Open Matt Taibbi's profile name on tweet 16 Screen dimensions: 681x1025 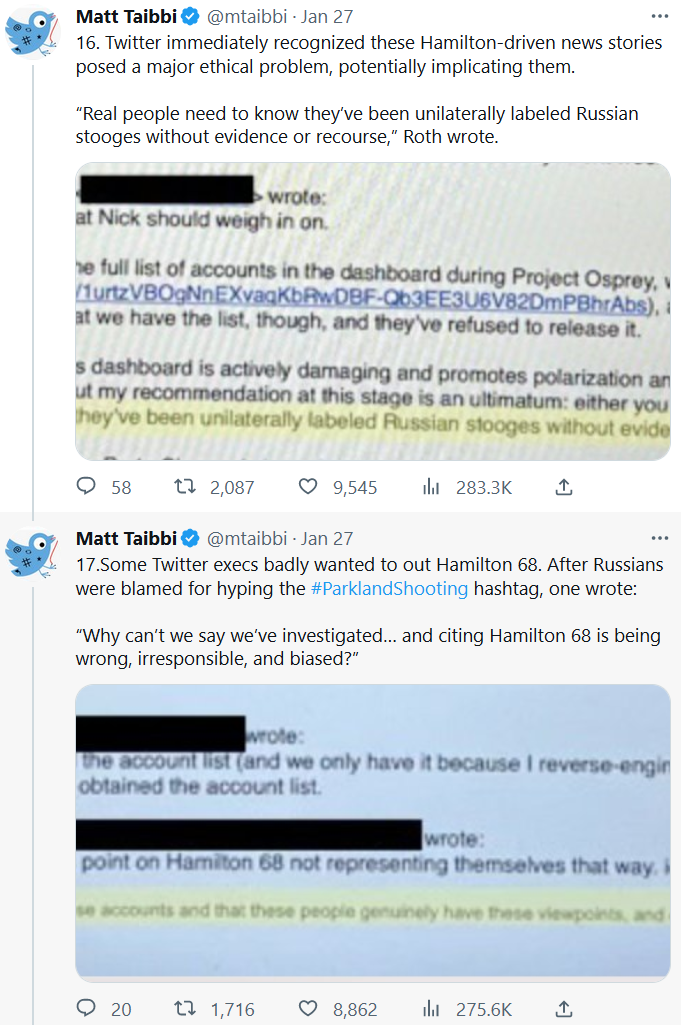[x=124, y=17]
